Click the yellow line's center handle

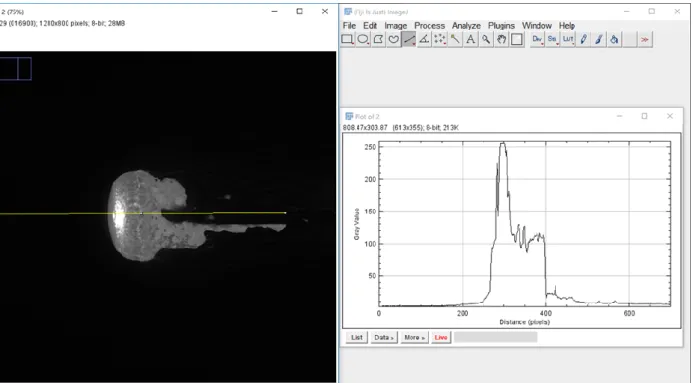coord(141,213)
